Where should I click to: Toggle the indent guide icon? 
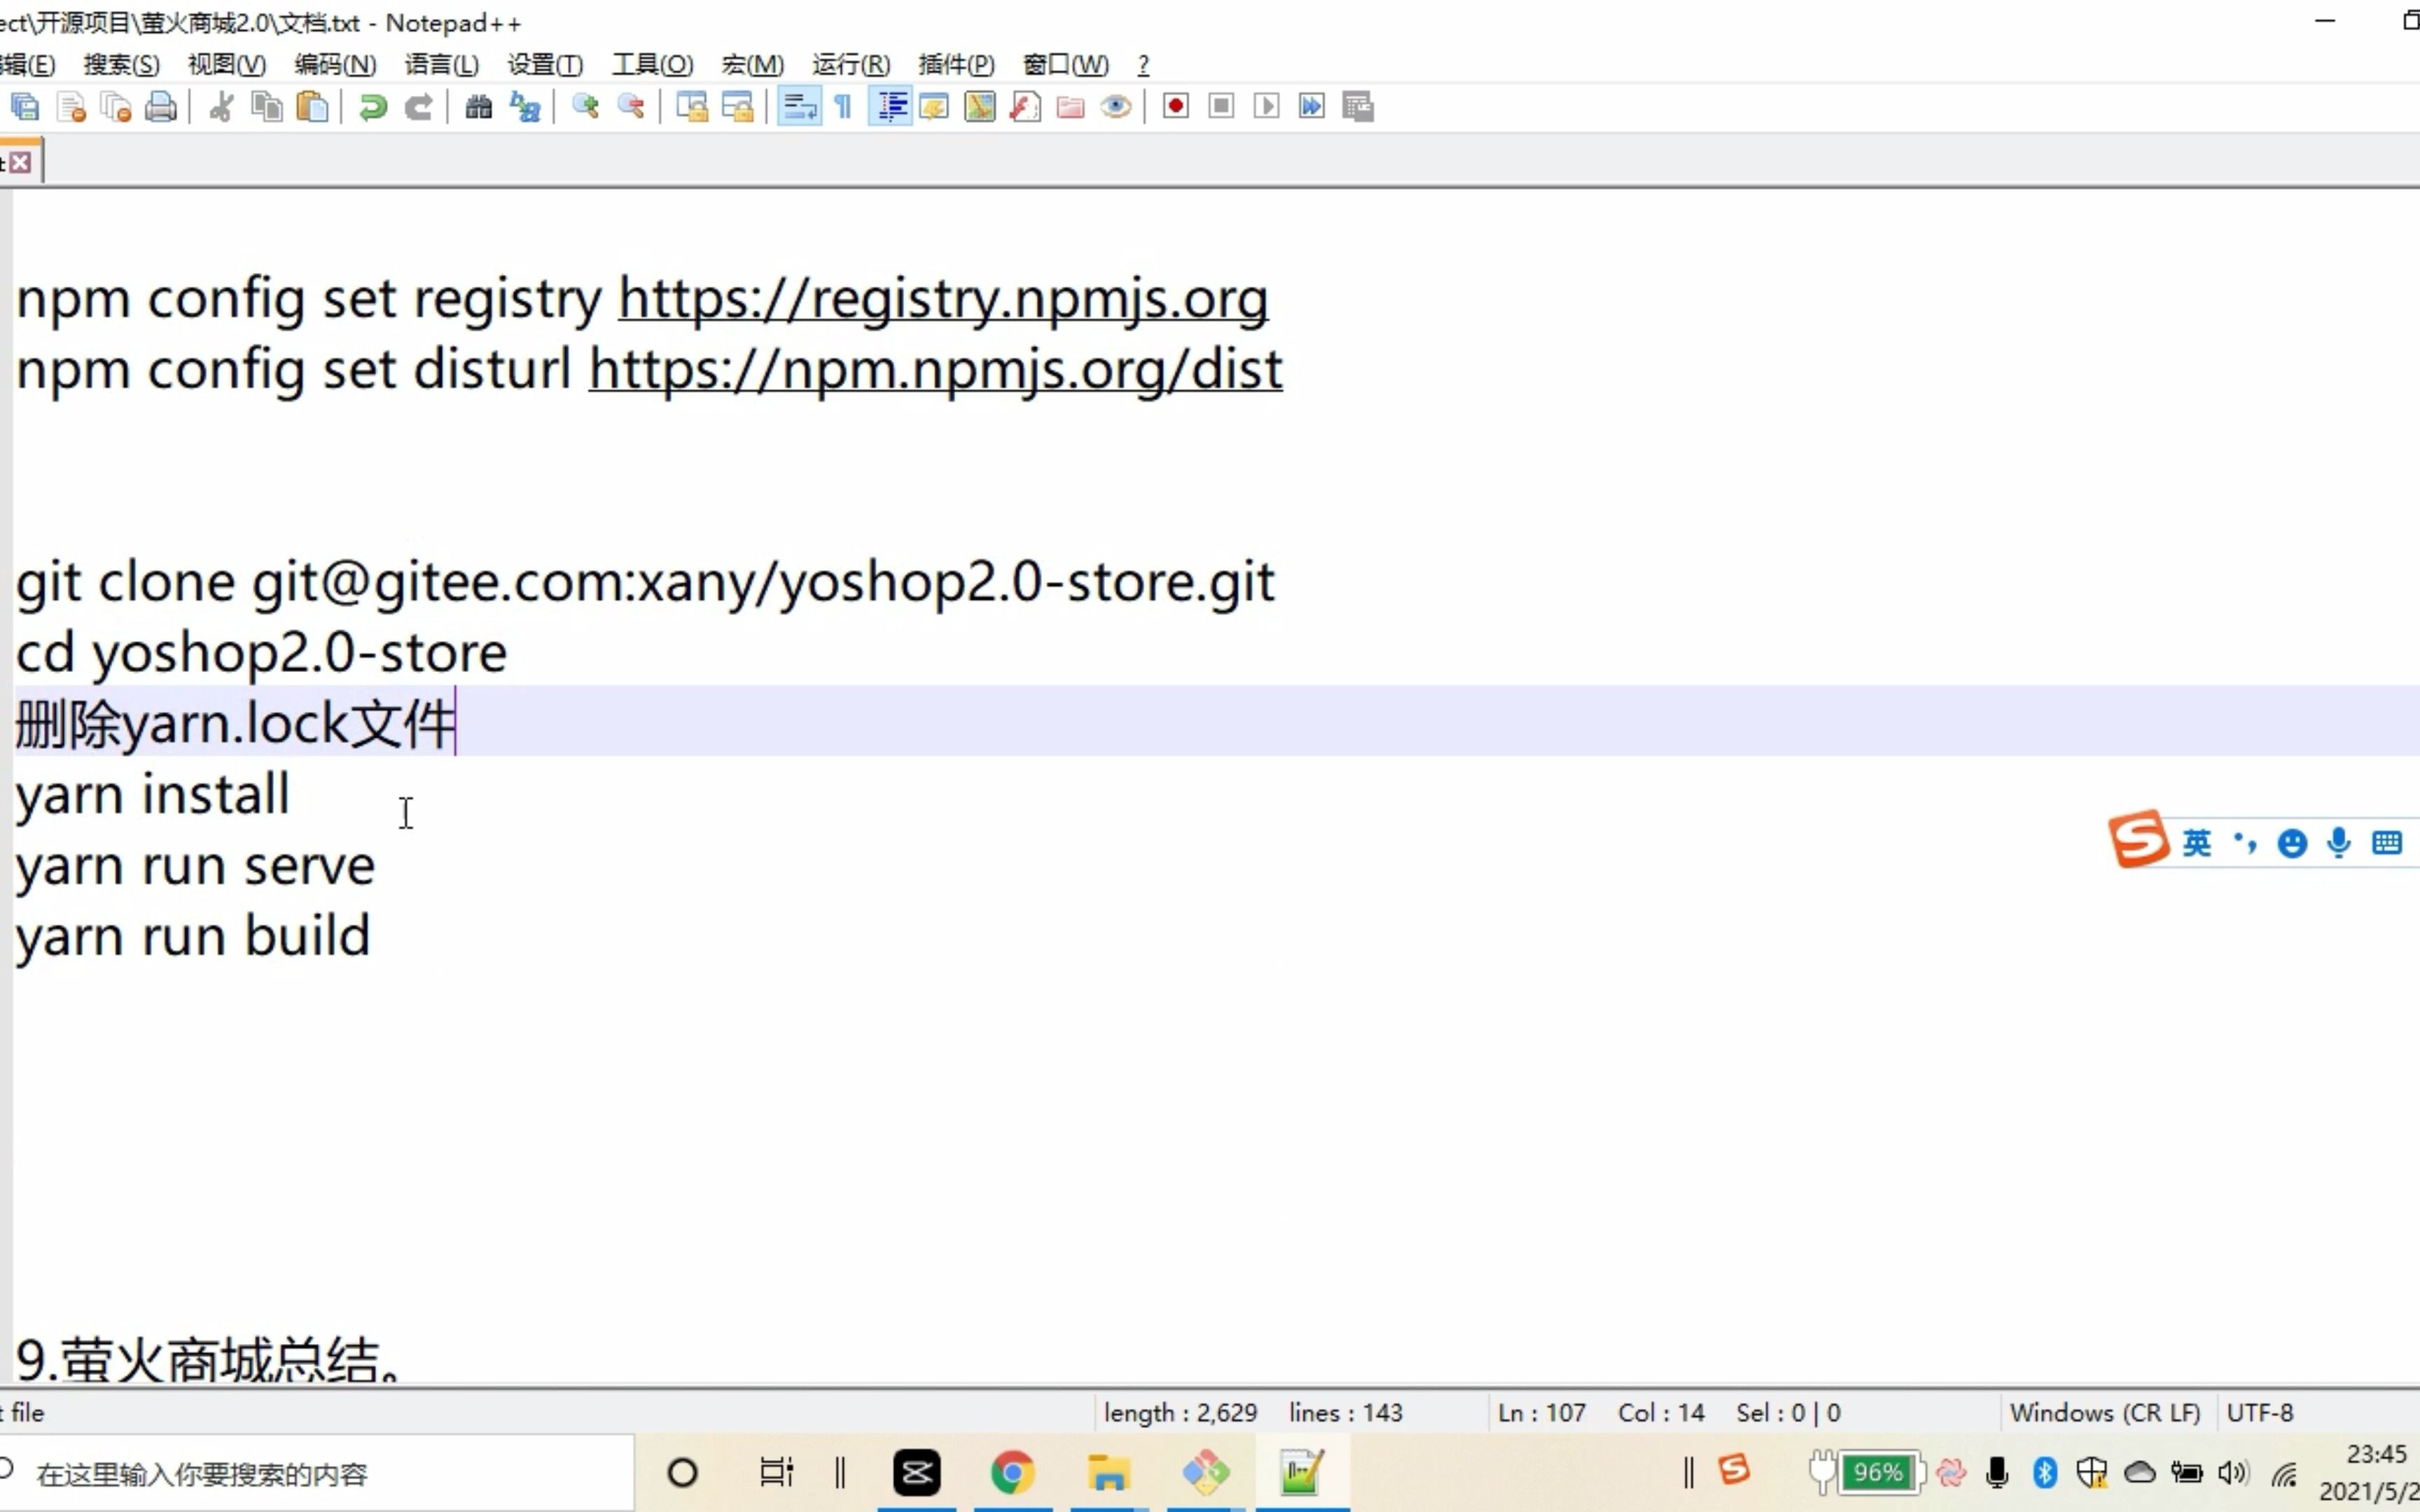coord(890,106)
